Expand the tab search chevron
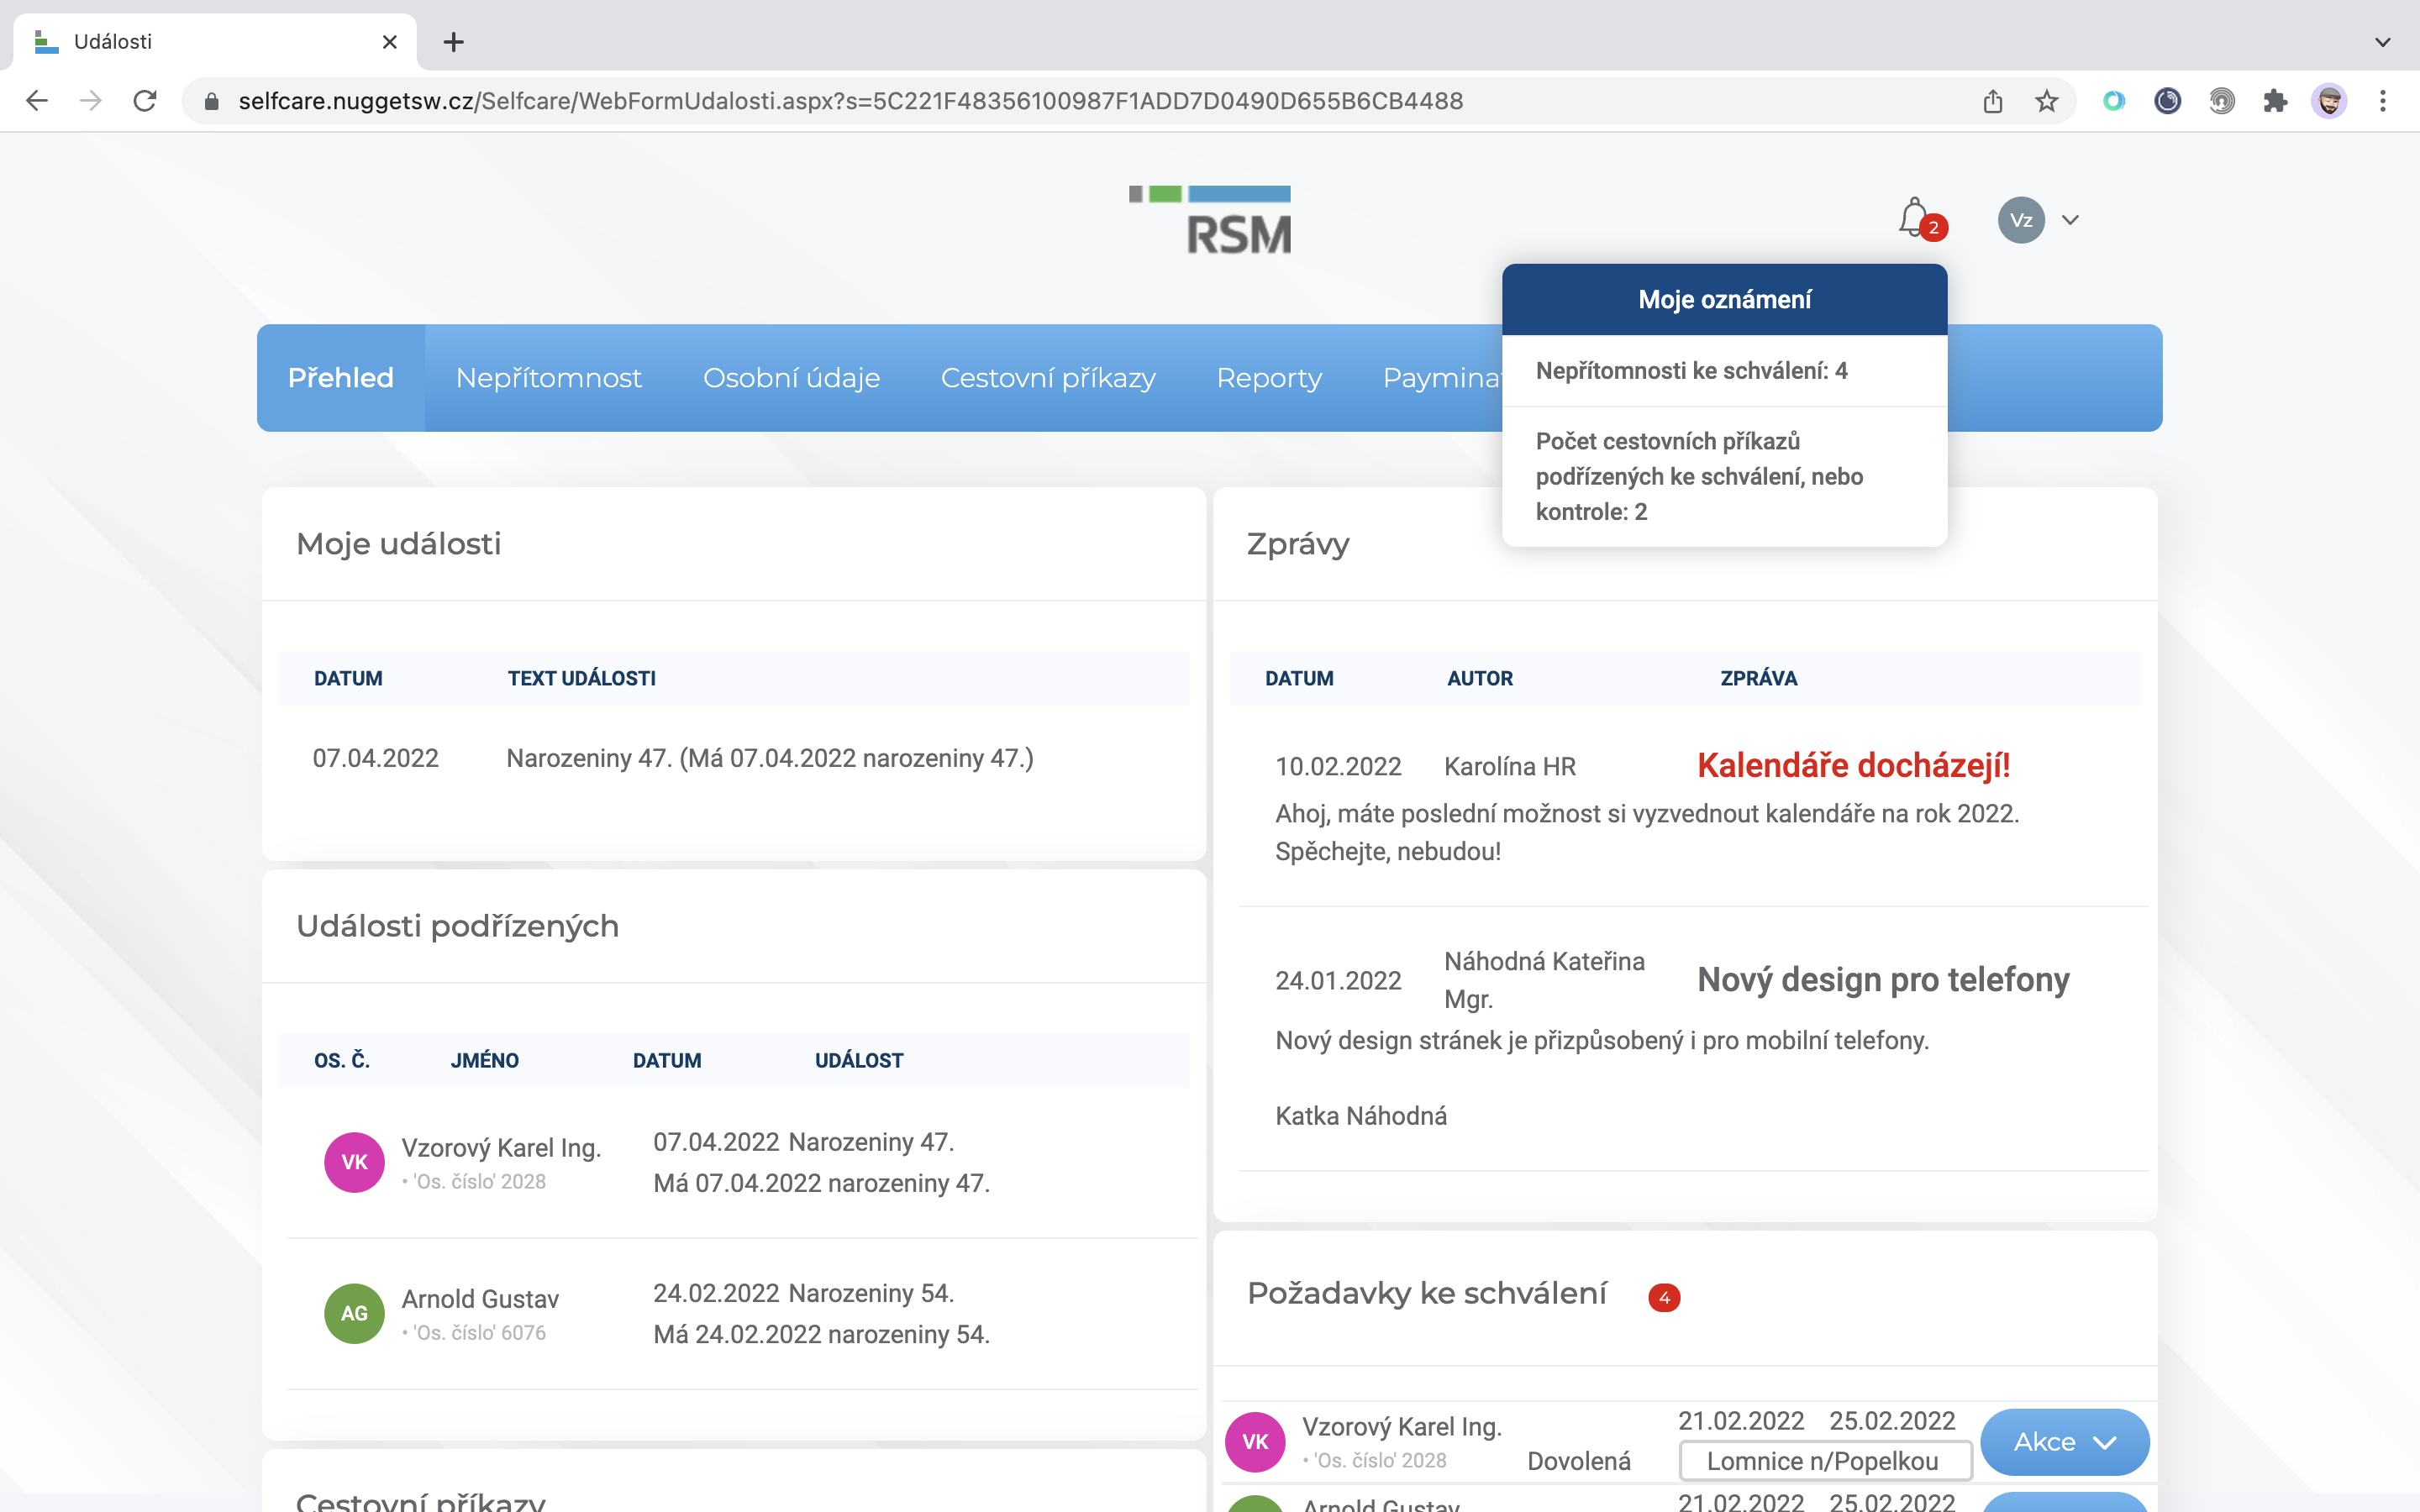The image size is (2420, 1512). coord(2383,42)
